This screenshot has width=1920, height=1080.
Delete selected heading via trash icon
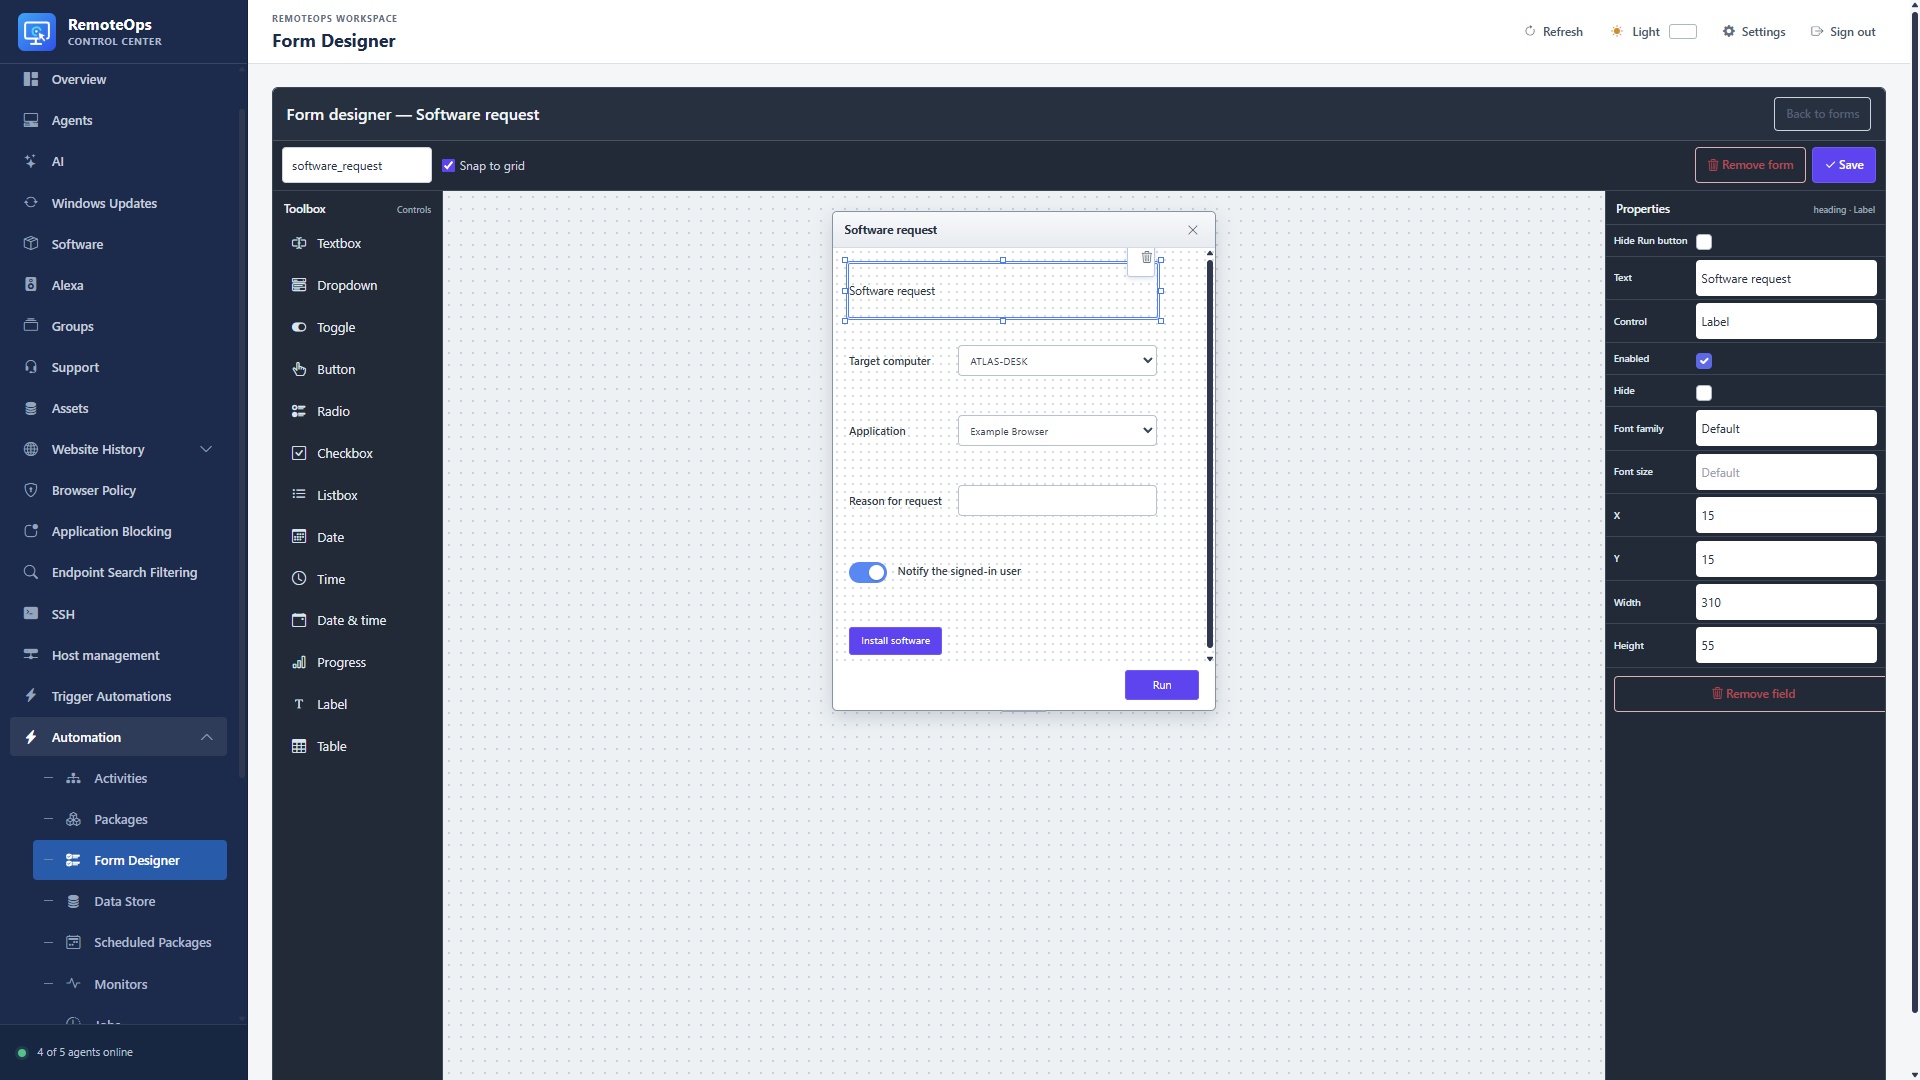[x=1146, y=258]
